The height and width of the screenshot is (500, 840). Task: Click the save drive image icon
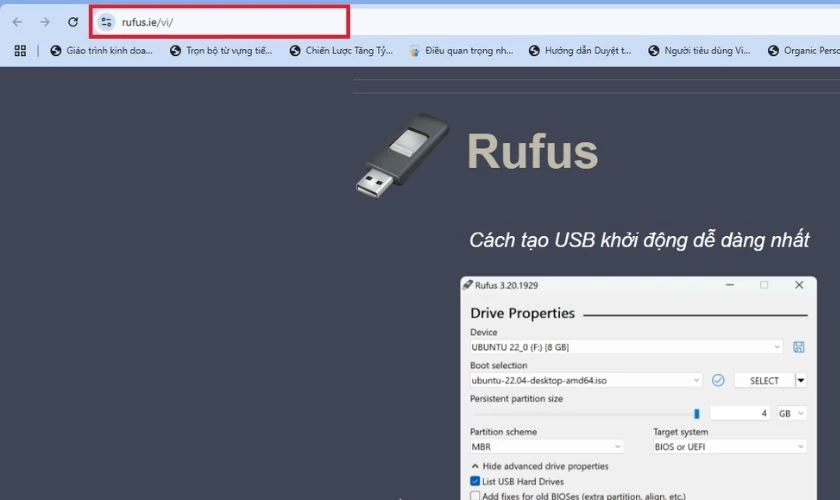point(798,347)
